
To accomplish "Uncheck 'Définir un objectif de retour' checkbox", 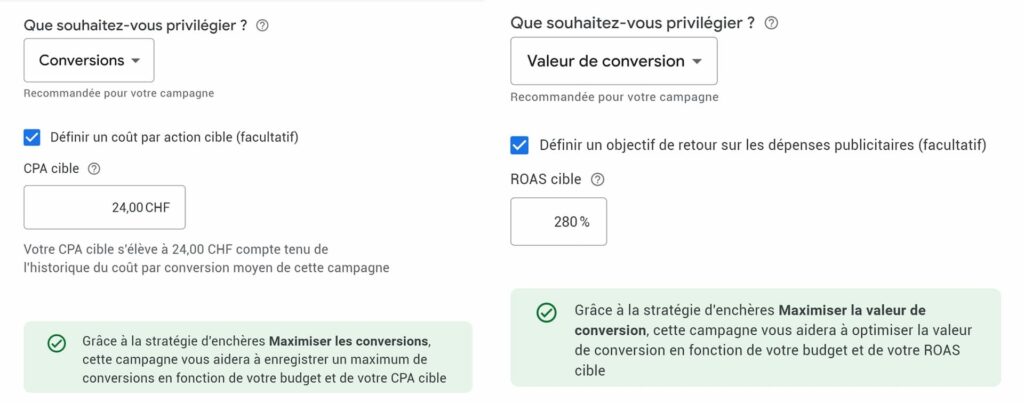I will [519, 145].
